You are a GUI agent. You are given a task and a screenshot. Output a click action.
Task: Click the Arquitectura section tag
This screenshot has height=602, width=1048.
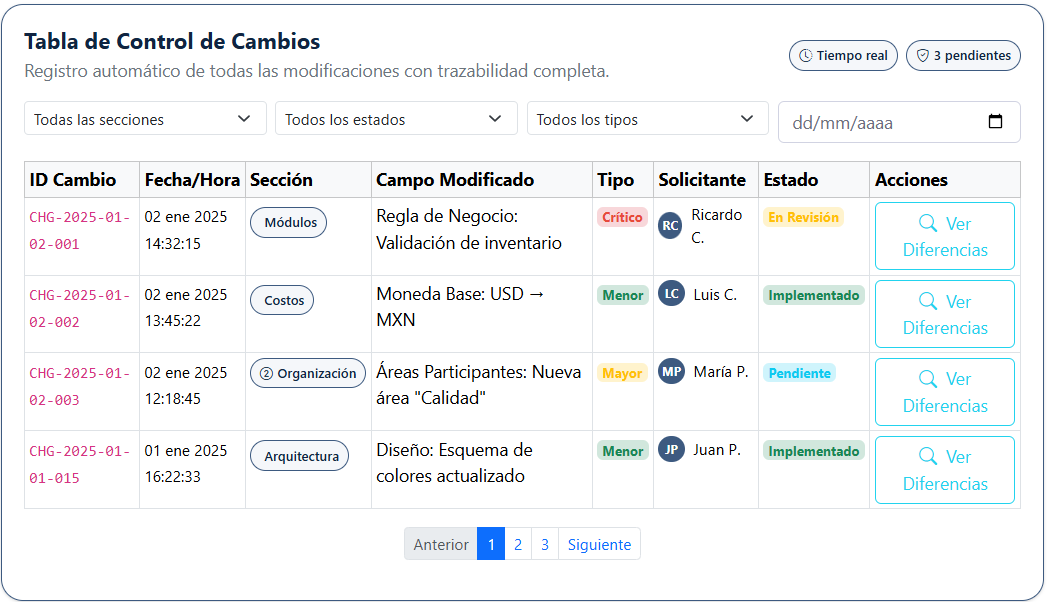(299, 456)
